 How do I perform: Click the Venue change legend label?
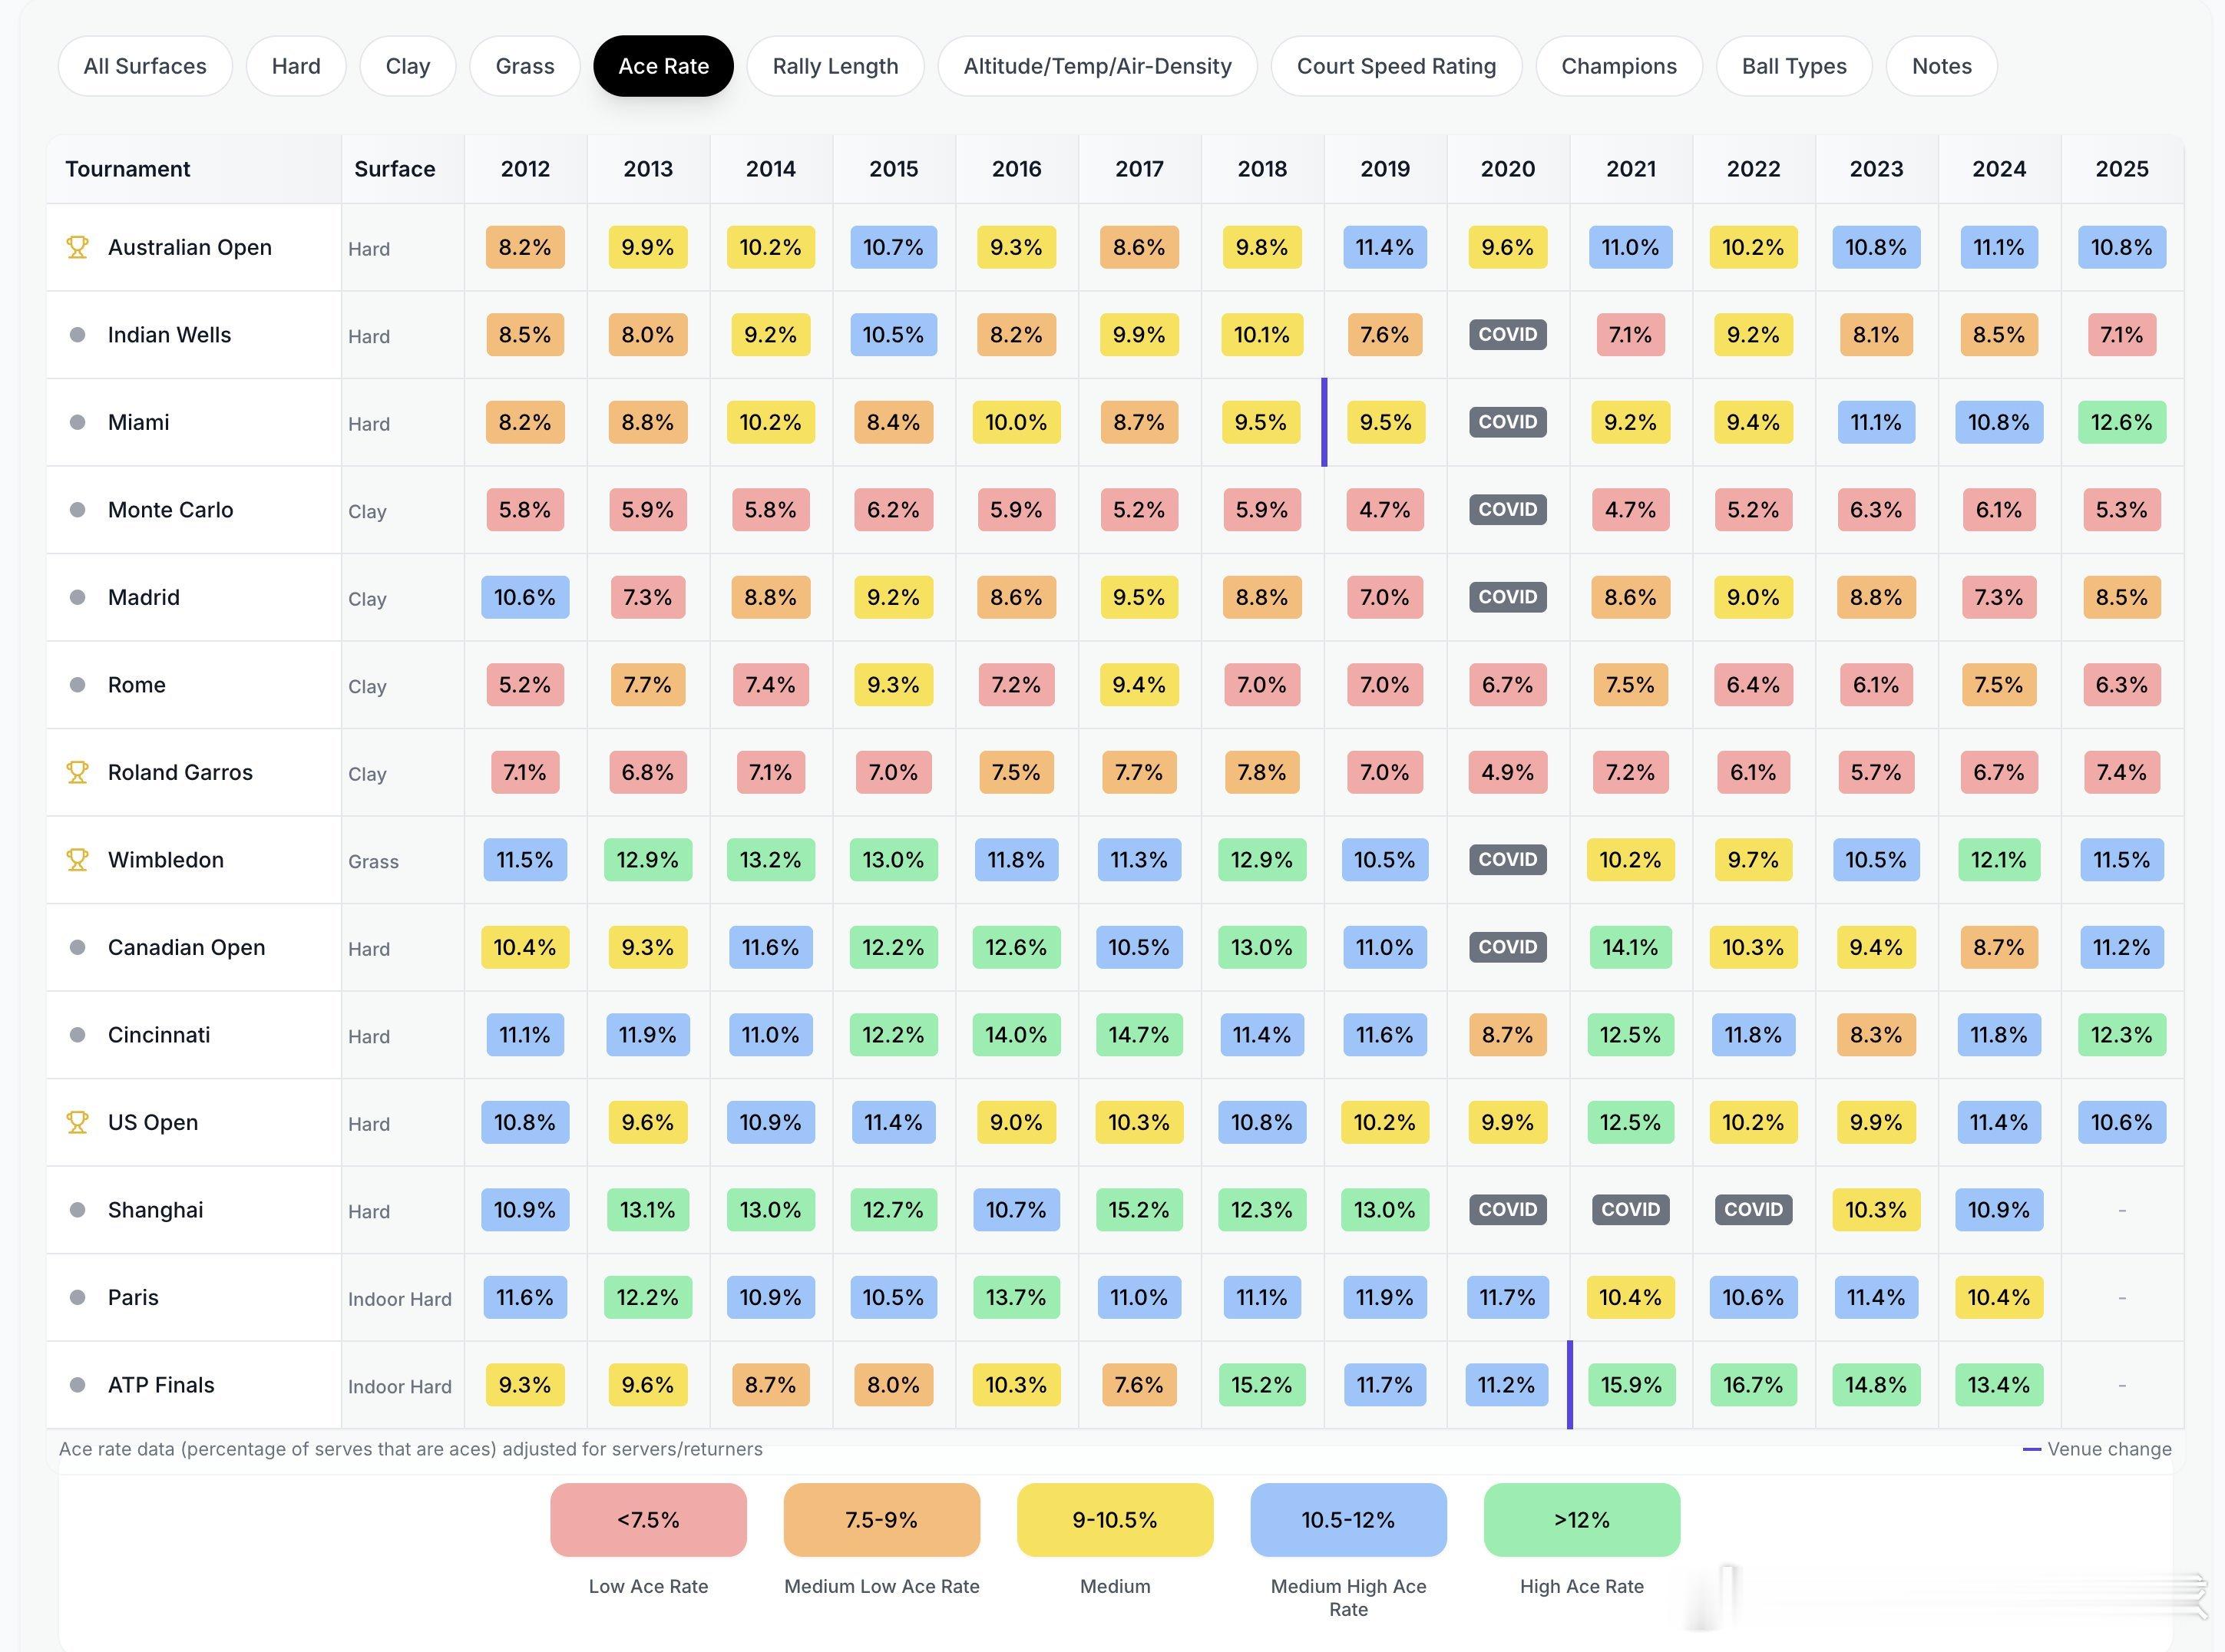2109,1449
